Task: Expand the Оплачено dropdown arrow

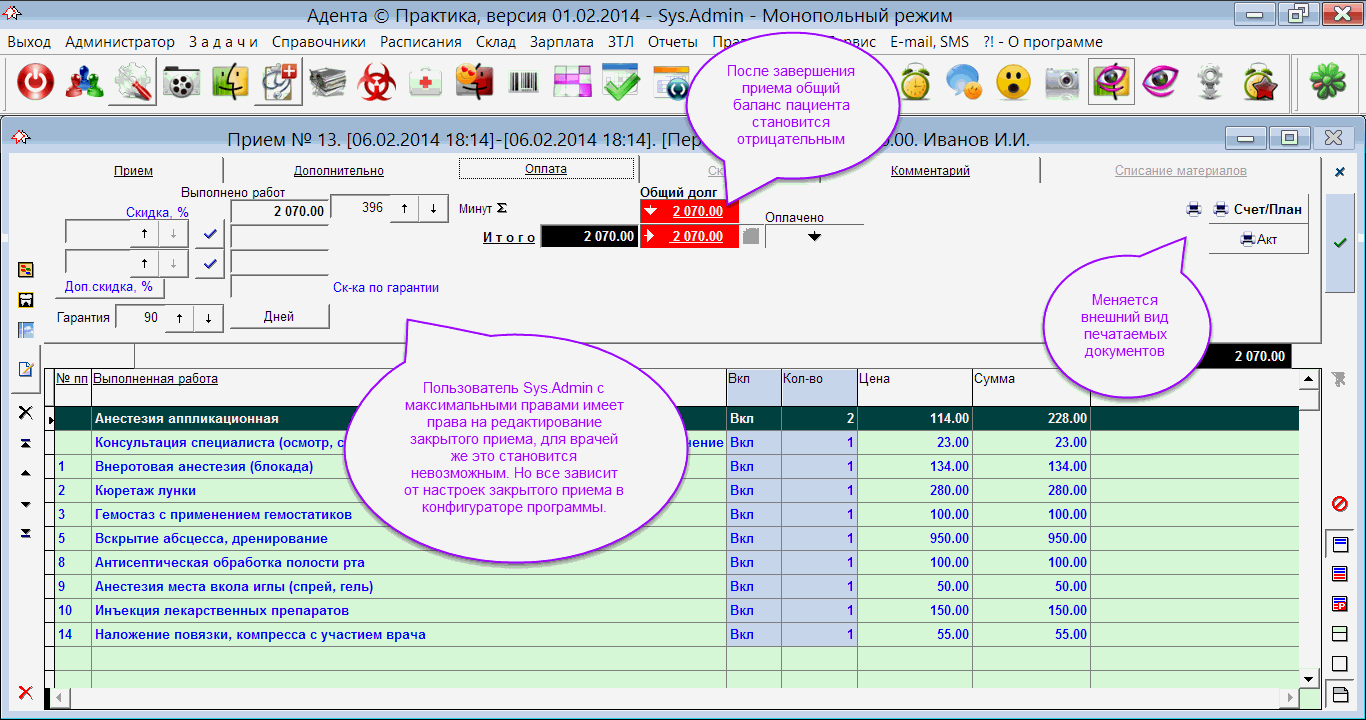Action: pos(814,237)
